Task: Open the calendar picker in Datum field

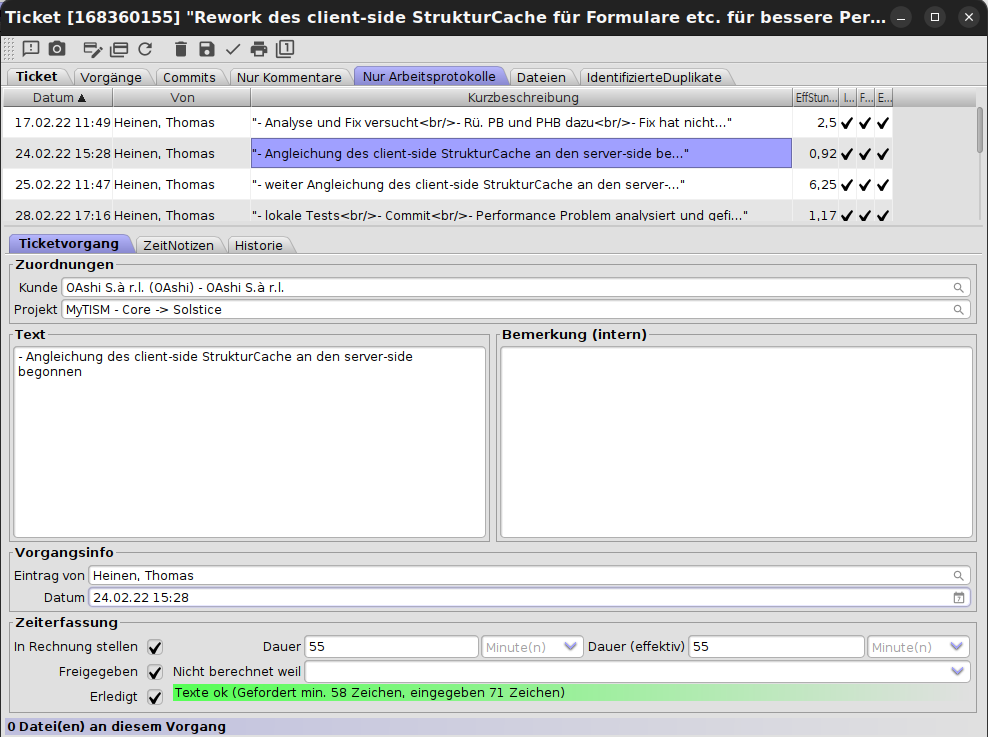Action: pyautogui.click(x=959, y=598)
